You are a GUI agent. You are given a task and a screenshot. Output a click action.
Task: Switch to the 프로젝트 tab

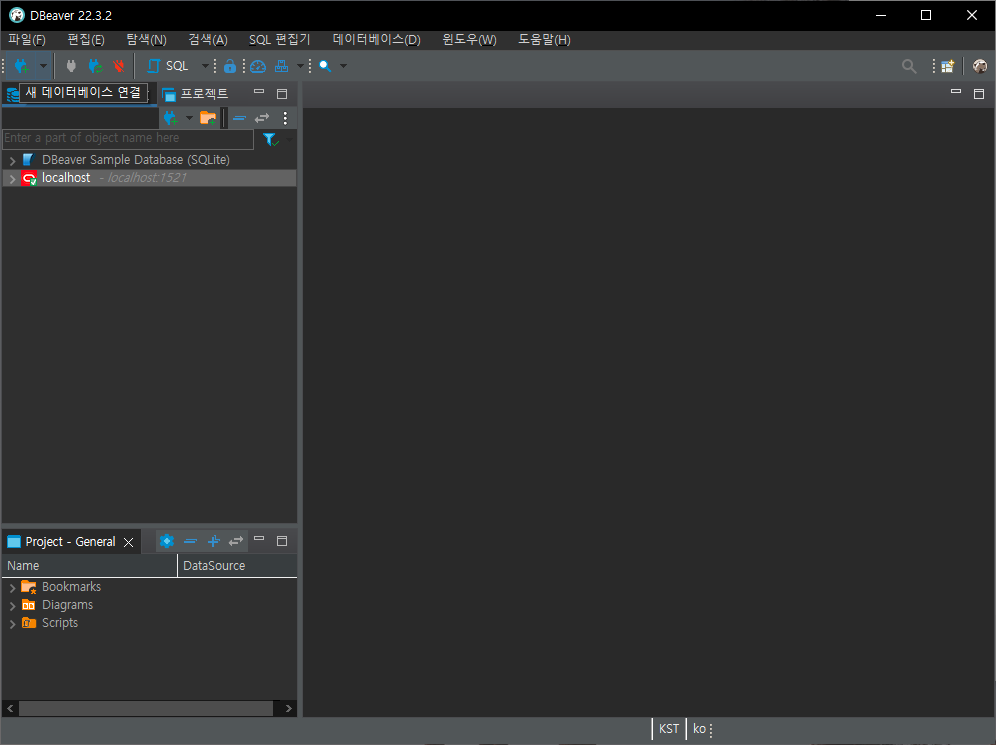click(x=195, y=94)
